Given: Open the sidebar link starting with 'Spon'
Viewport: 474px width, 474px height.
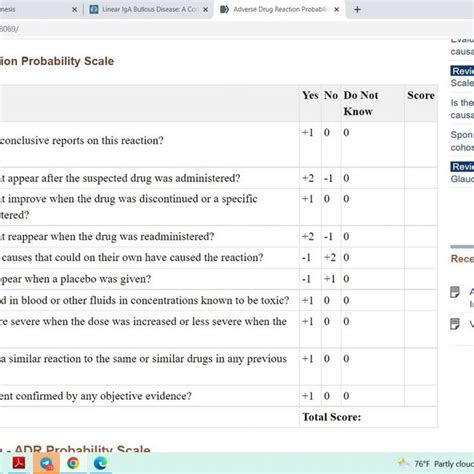Looking at the screenshot, I should (x=462, y=141).
